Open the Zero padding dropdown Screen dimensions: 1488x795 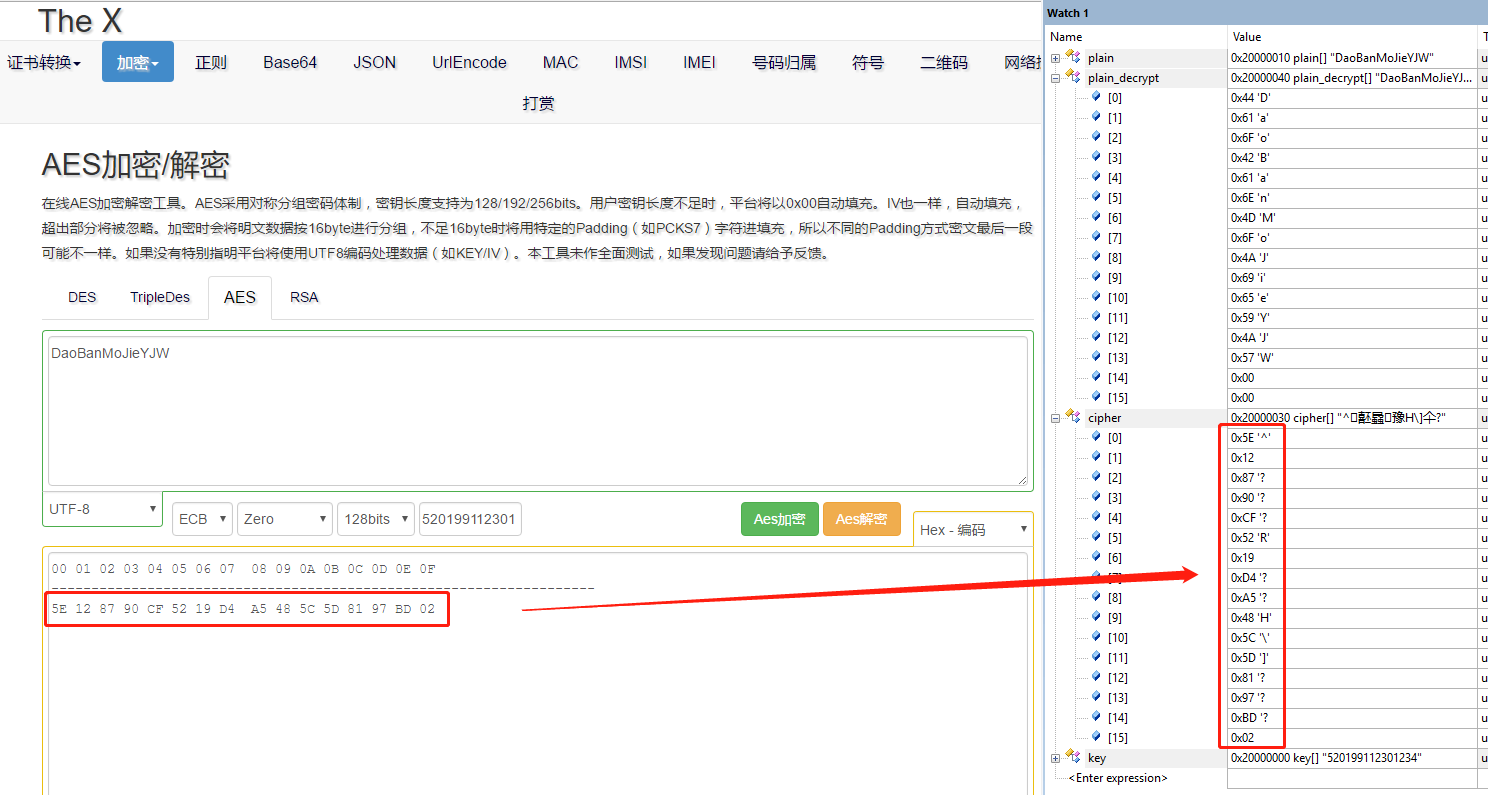(x=284, y=518)
